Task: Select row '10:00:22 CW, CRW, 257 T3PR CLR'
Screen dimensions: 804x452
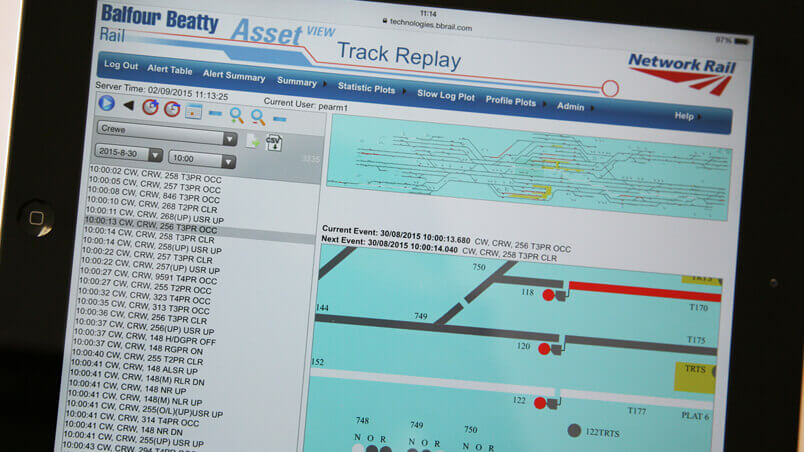Action: (x=147, y=255)
